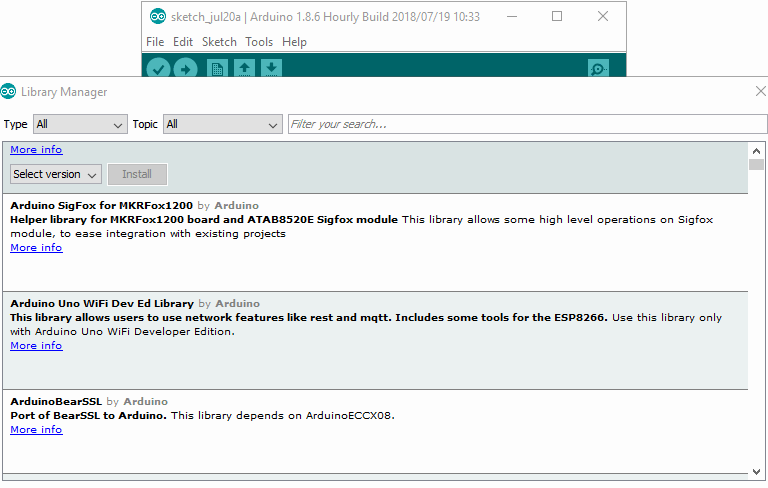Expand the Type dropdown
Screen dimensions: 768x488
click(x=80, y=124)
